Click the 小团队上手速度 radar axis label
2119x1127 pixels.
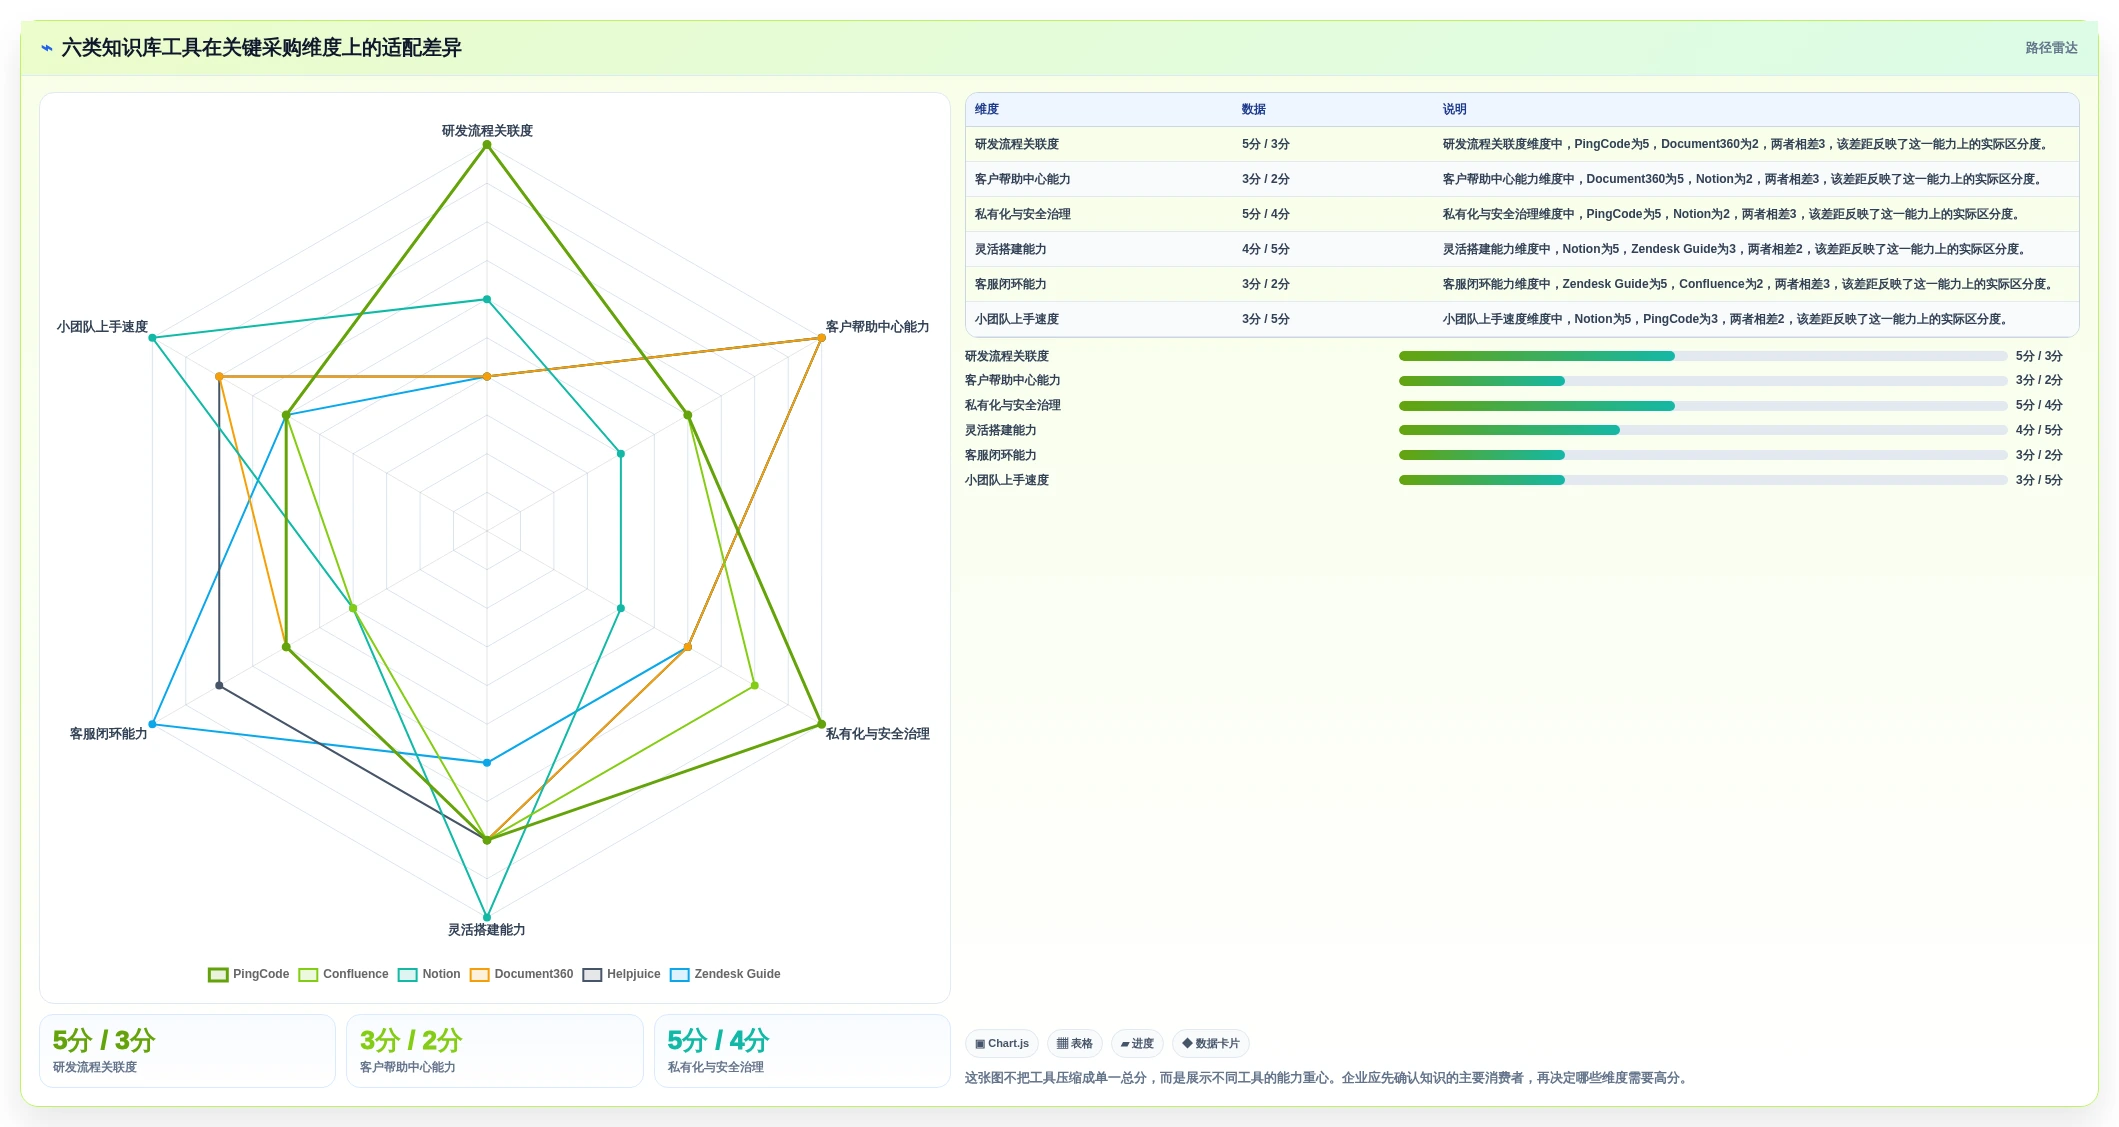(x=102, y=327)
